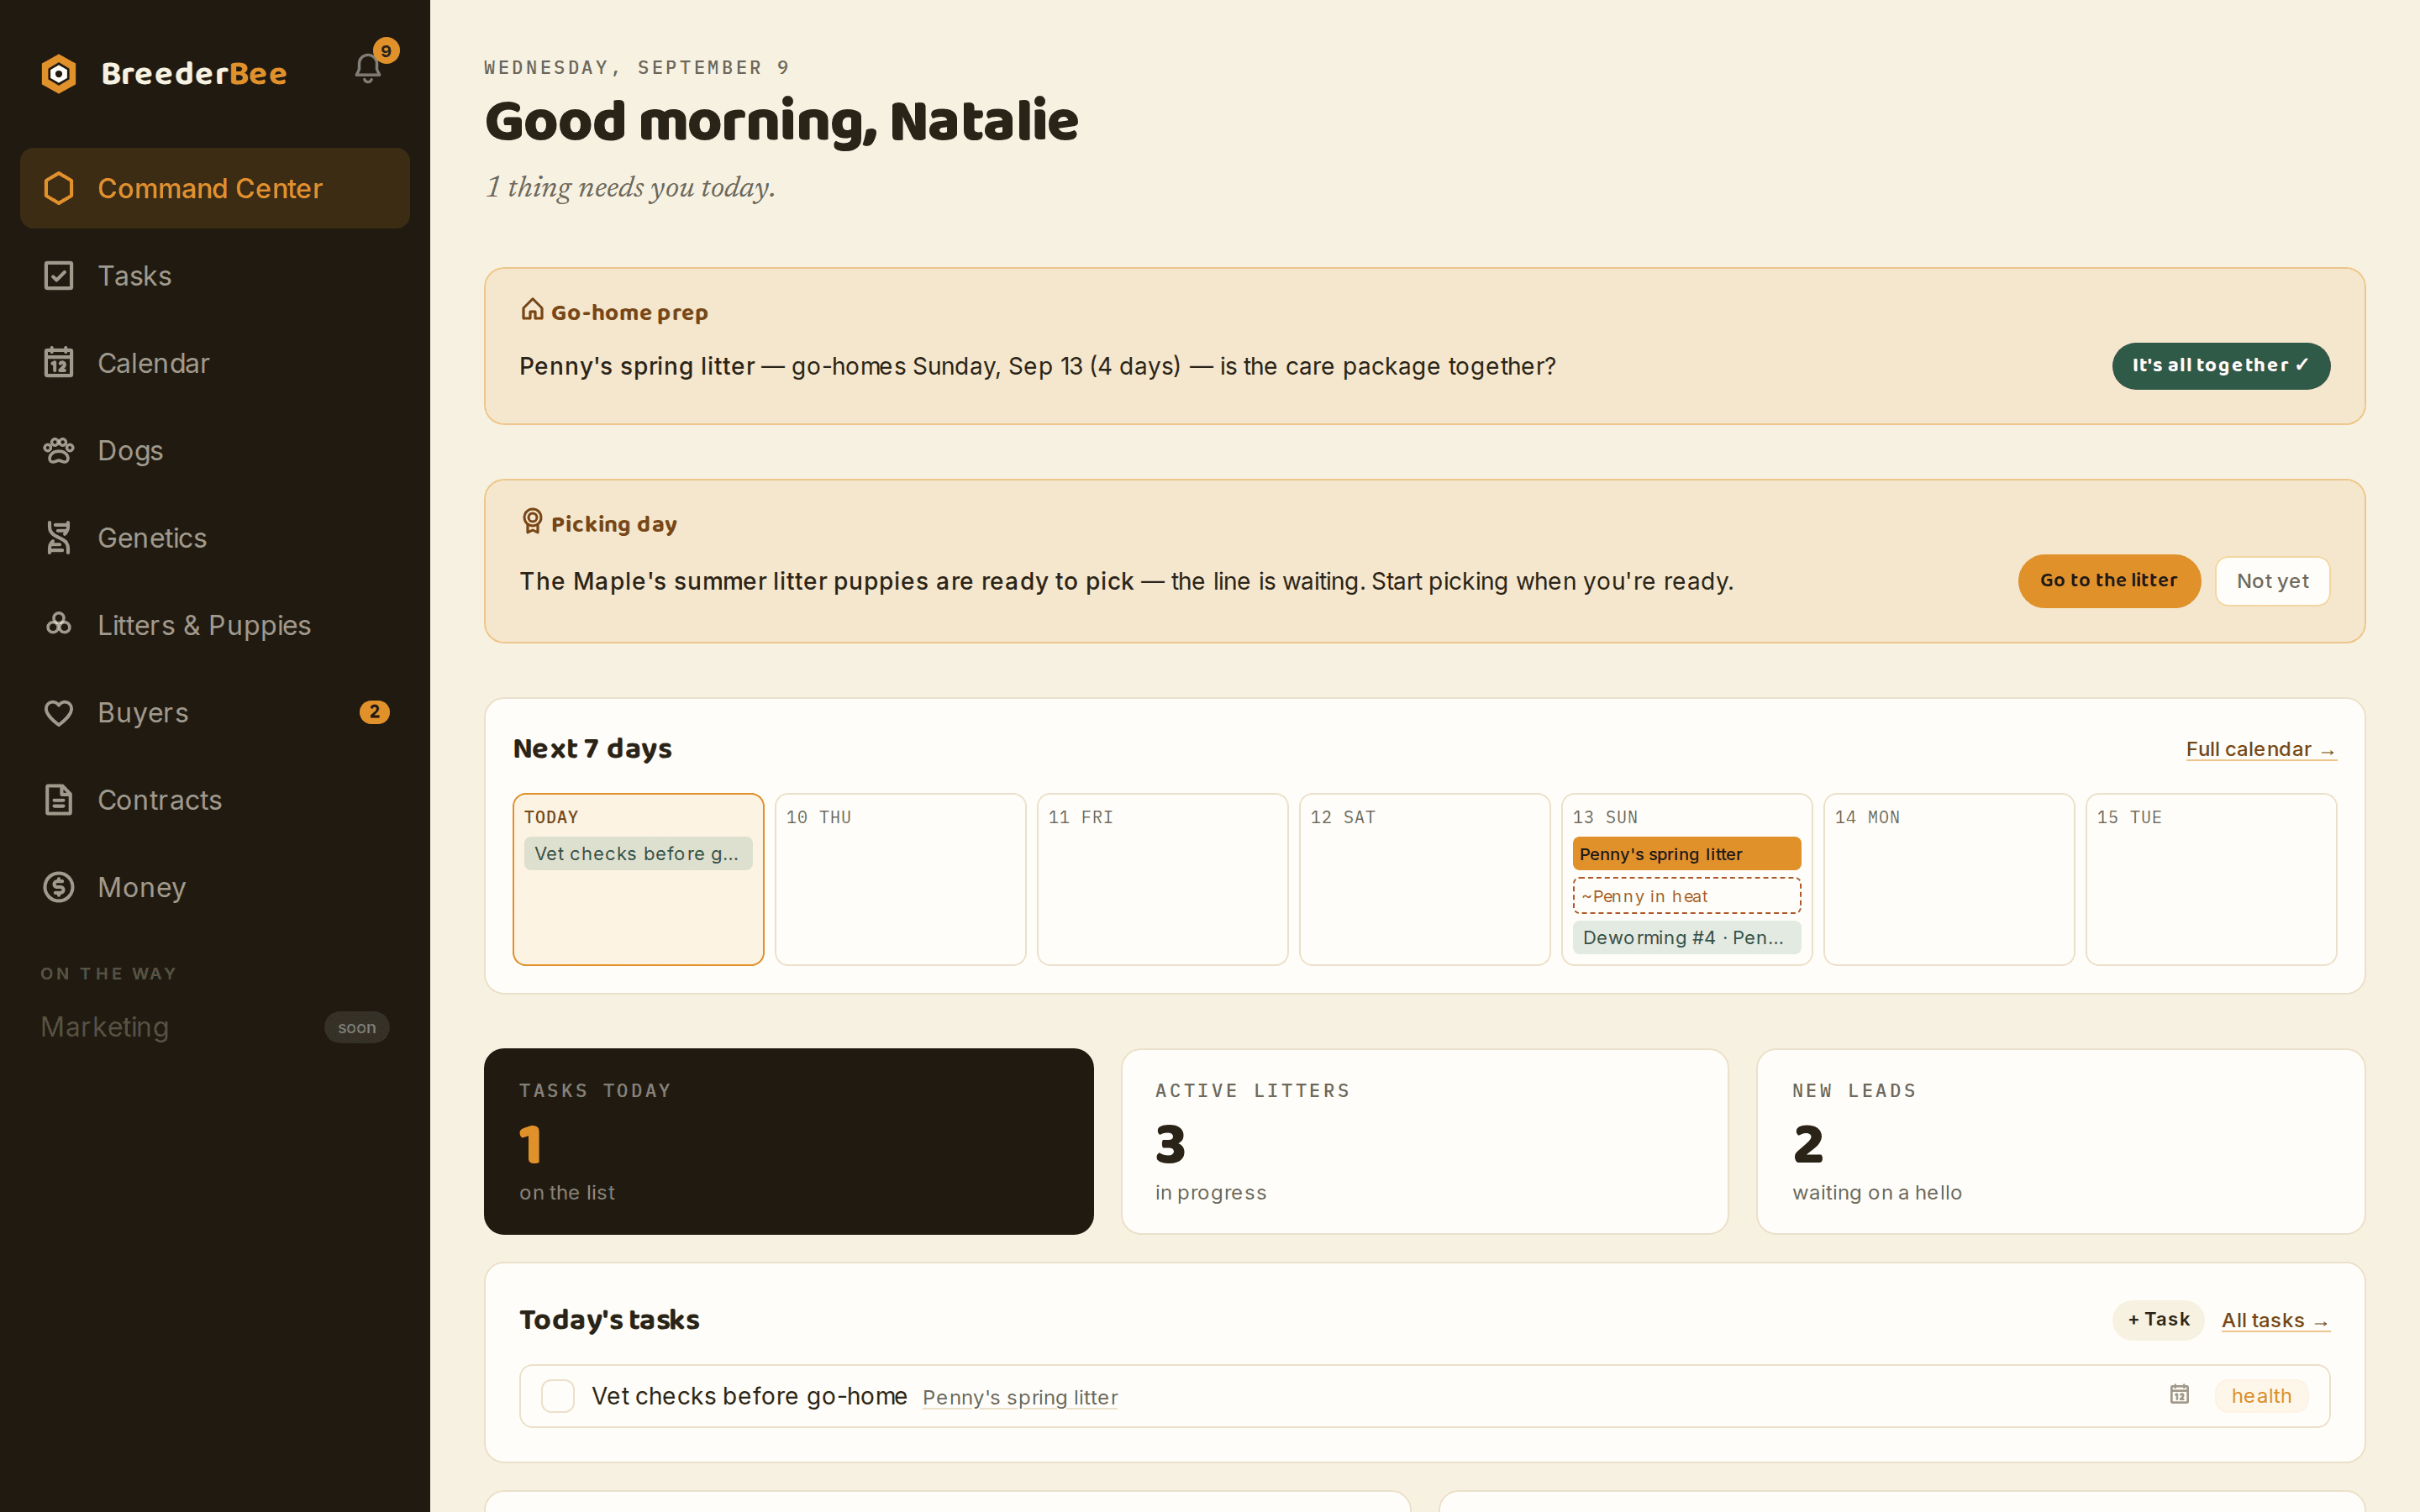Click the calendar icon on Vet checks task
The height and width of the screenshot is (1512, 2420).
pos(2180,1395)
